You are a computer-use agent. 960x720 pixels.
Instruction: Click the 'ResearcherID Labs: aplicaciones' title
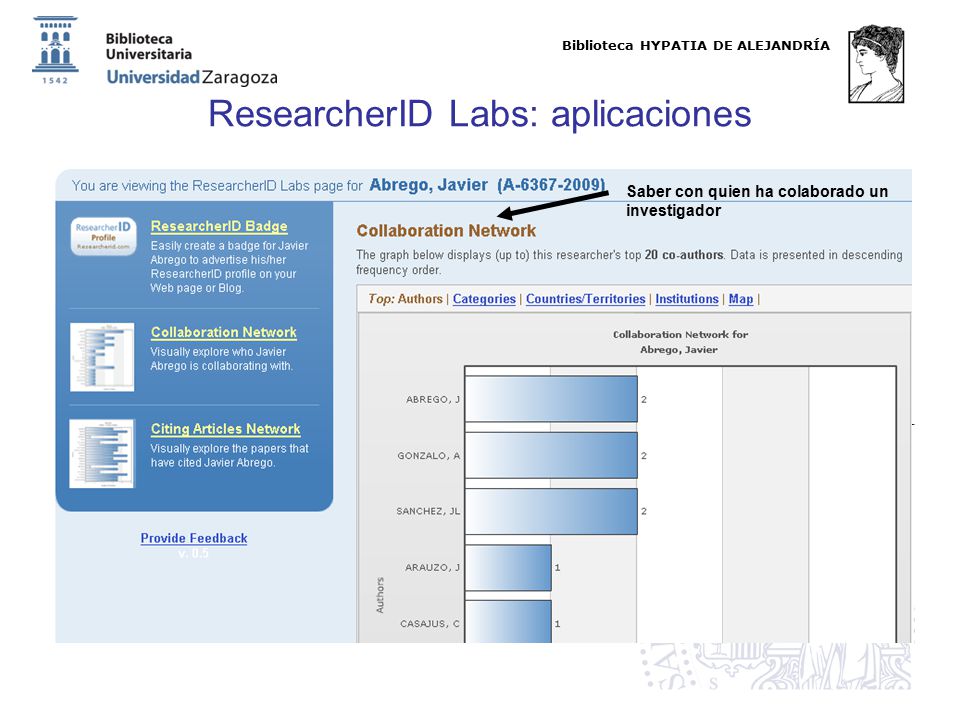pyautogui.click(x=479, y=114)
